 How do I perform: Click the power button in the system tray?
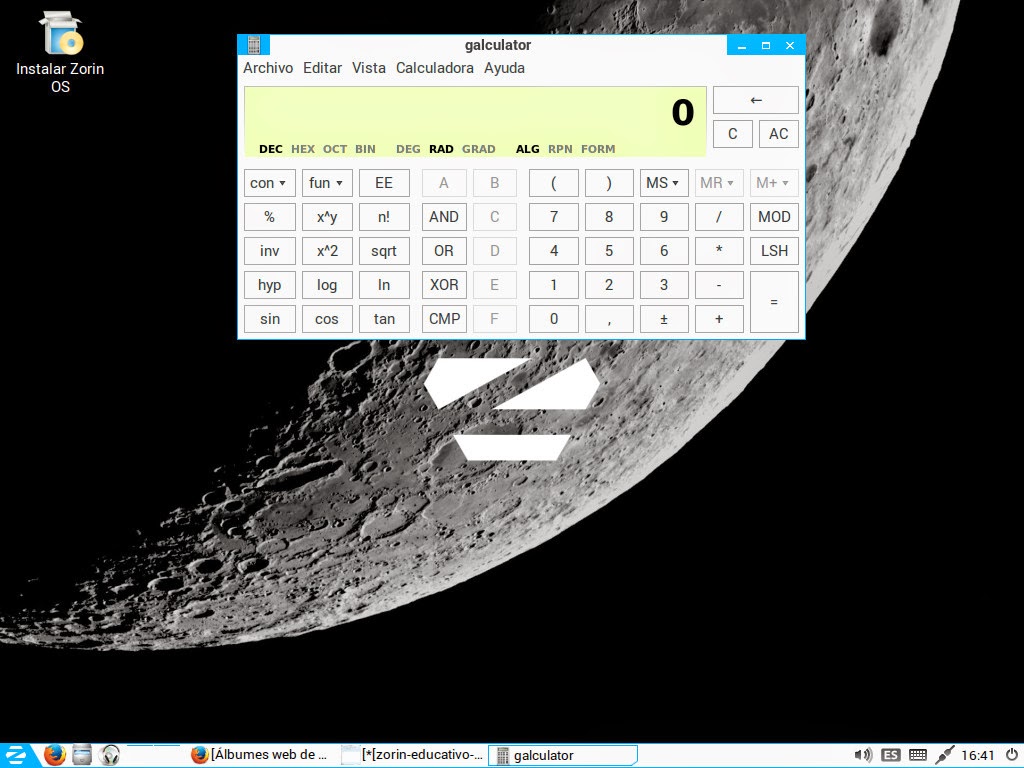coord(1012,755)
